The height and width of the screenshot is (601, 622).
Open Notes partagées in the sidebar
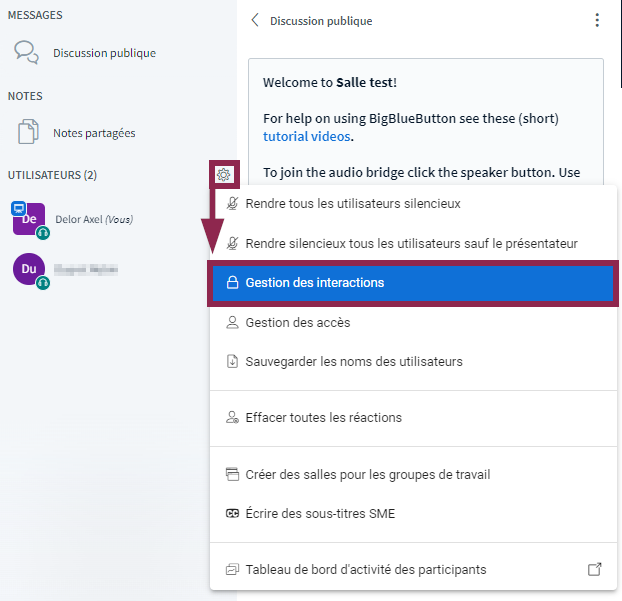pos(94,132)
